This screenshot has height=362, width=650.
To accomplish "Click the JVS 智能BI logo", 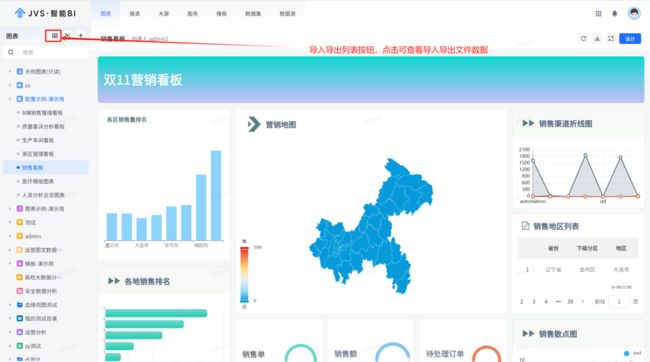I will coord(45,13).
